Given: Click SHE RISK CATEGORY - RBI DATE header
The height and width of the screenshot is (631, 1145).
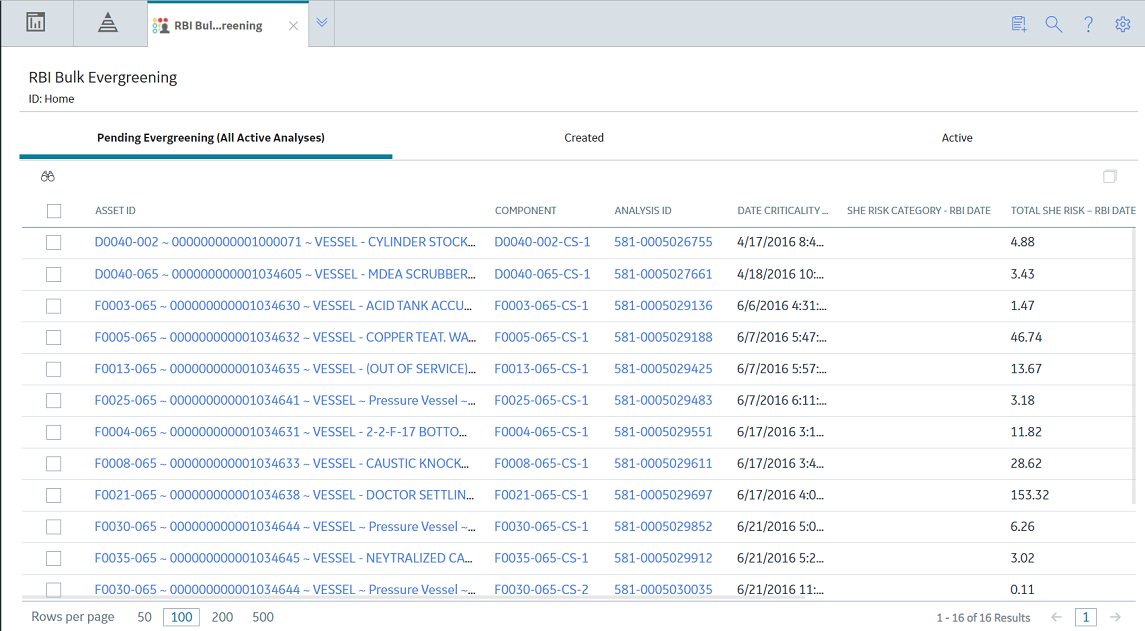Looking at the screenshot, I should tap(919, 210).
